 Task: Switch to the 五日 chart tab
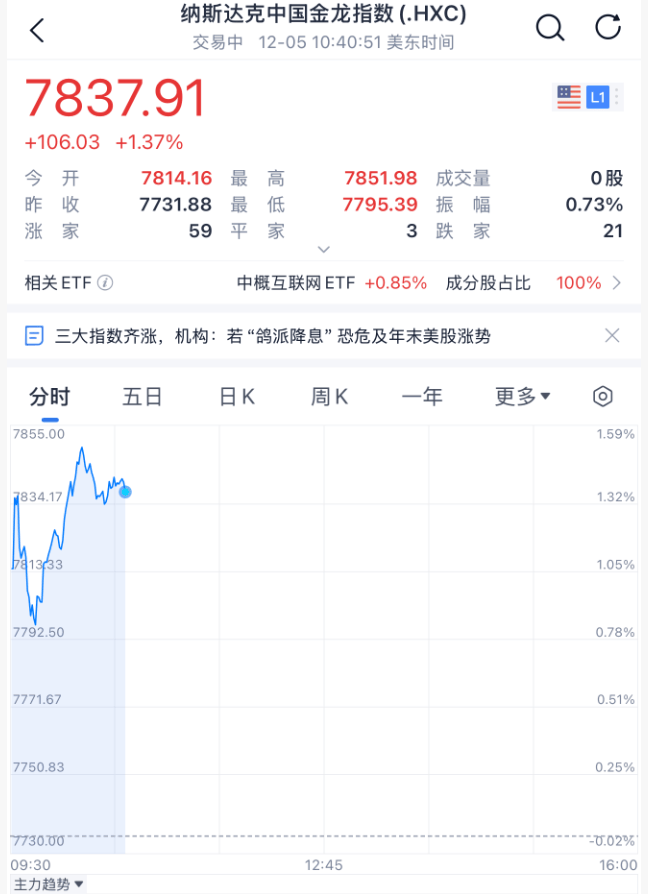[142, 396]
